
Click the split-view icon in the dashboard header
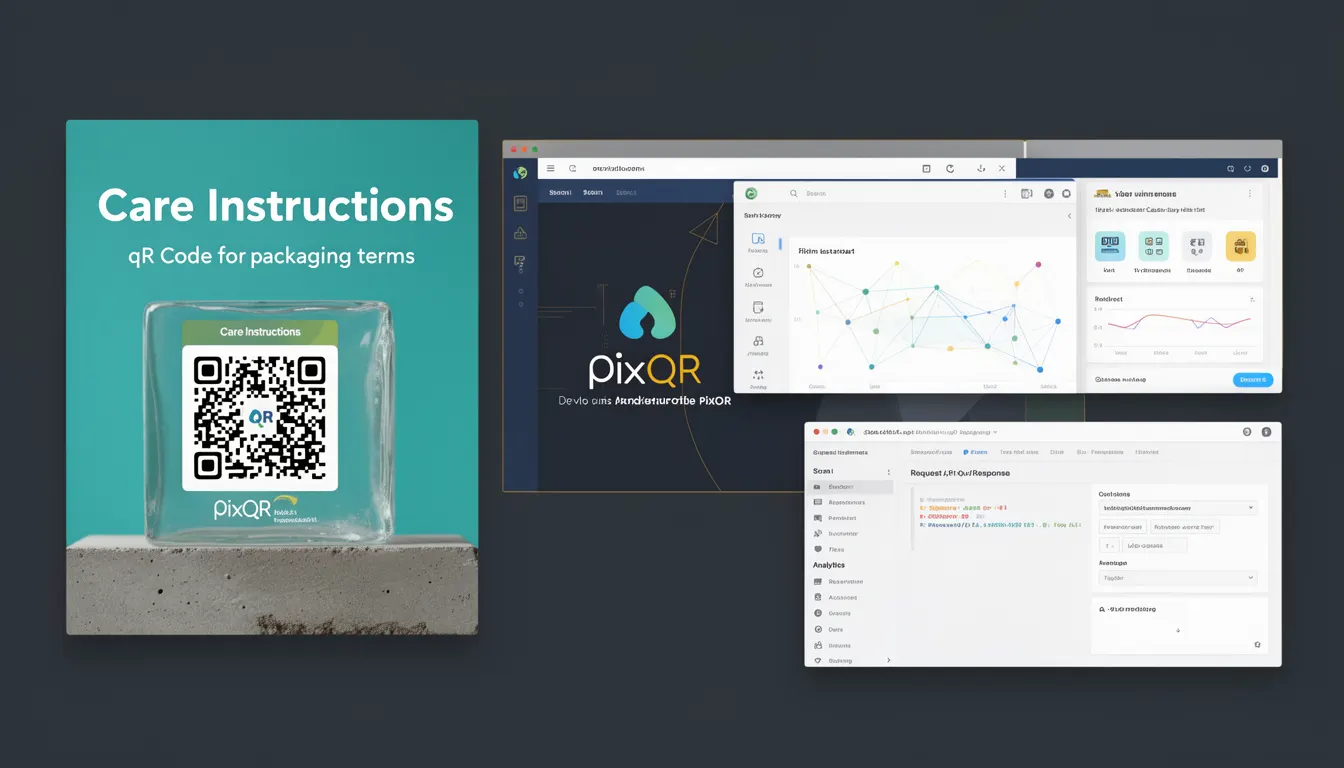point(1026,194)
